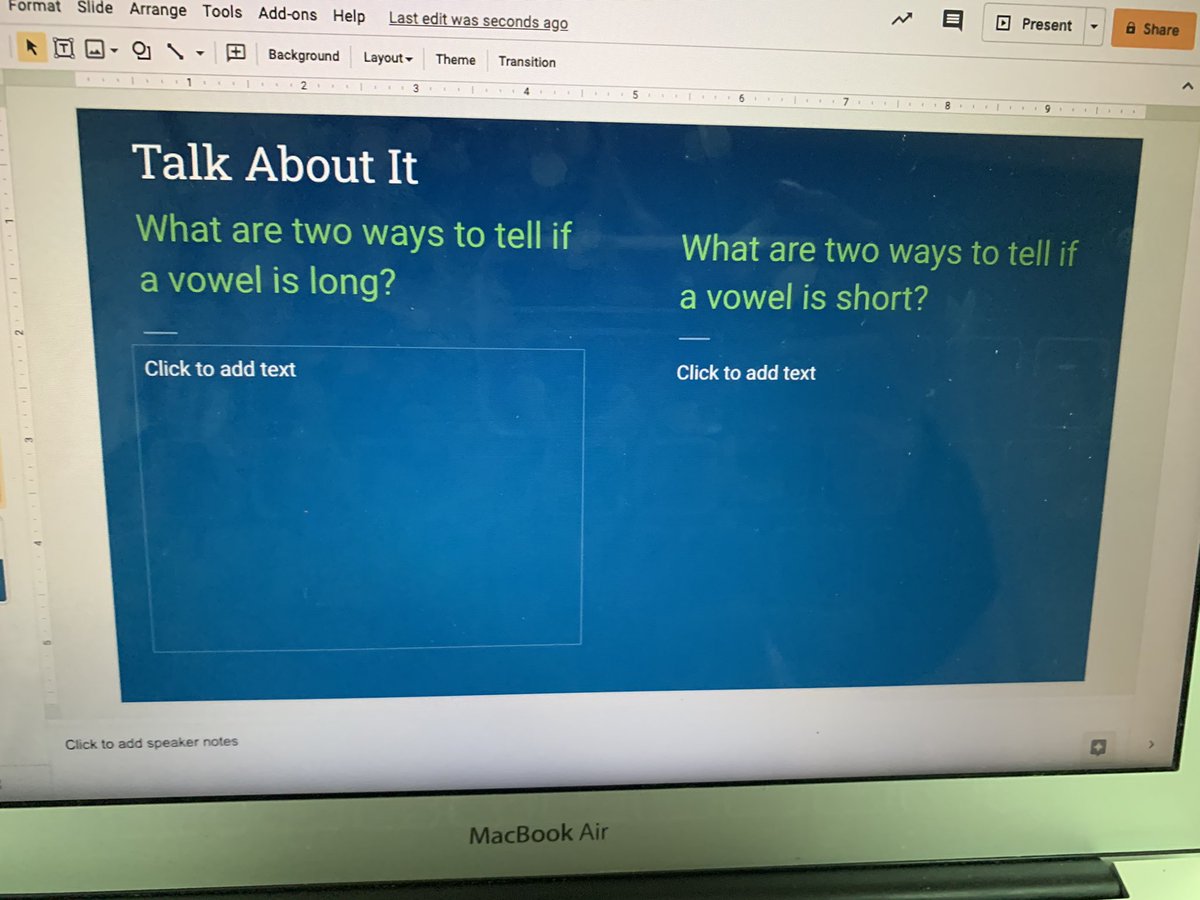Open the Background settings

(303, 55)
